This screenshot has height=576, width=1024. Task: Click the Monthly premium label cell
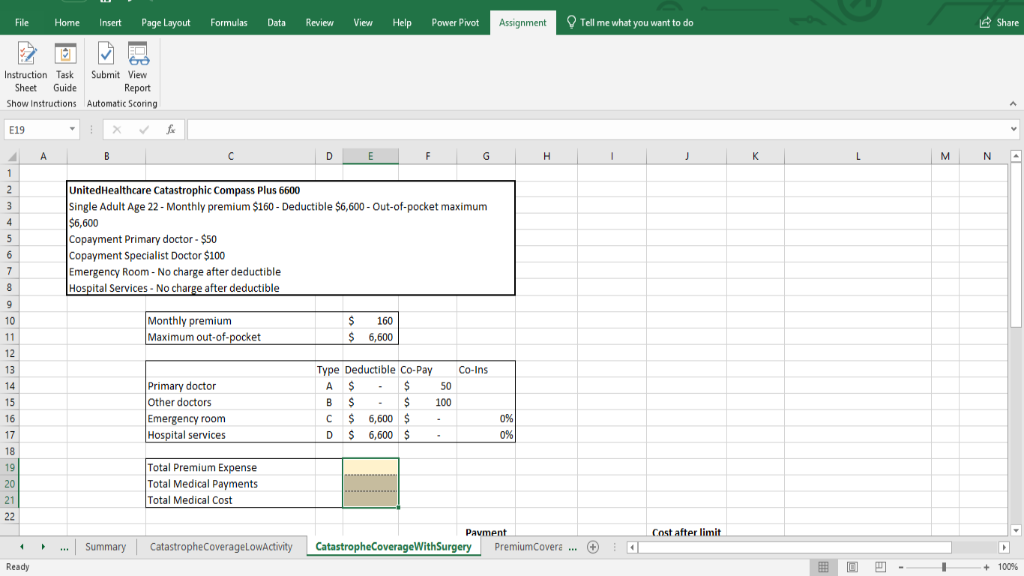click(x=231, y=321)
